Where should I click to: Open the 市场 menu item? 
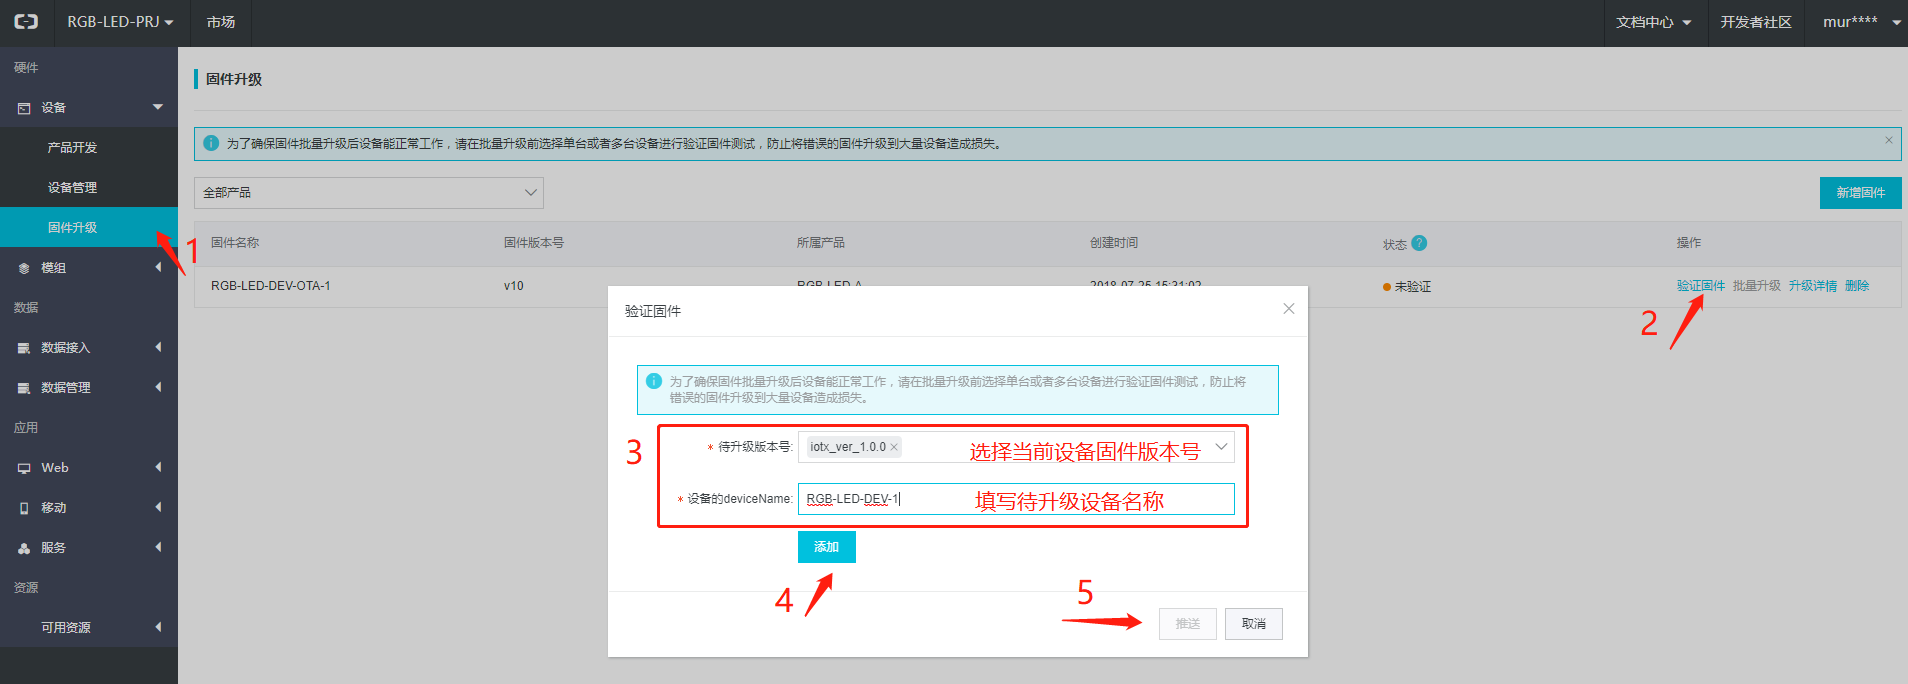pos(221,22)
